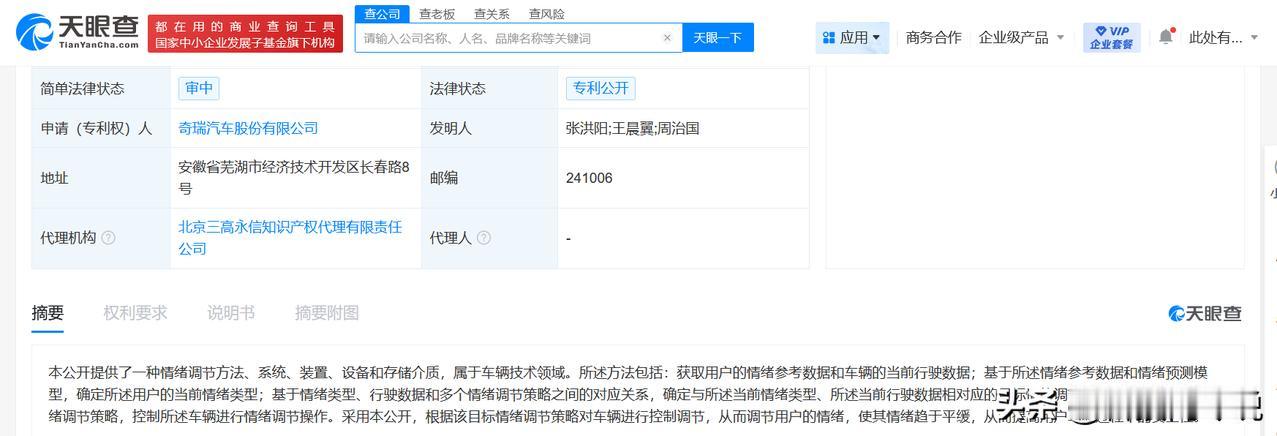Select the 查关系 search tab
Image resolution: width=1277 pixels, height=436 pixels.
click(492, 14)
